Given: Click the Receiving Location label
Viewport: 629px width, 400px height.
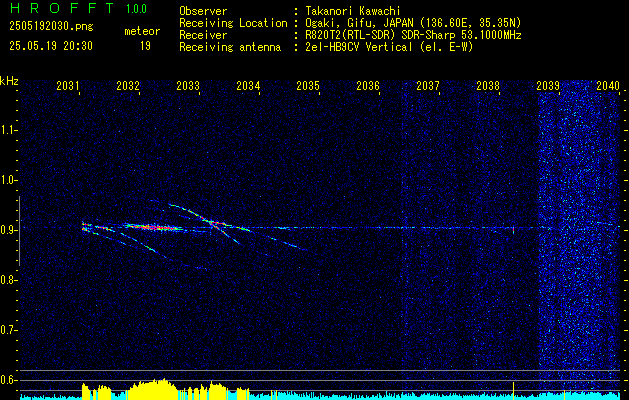Looking at the screenshot, I should point(233,23).
